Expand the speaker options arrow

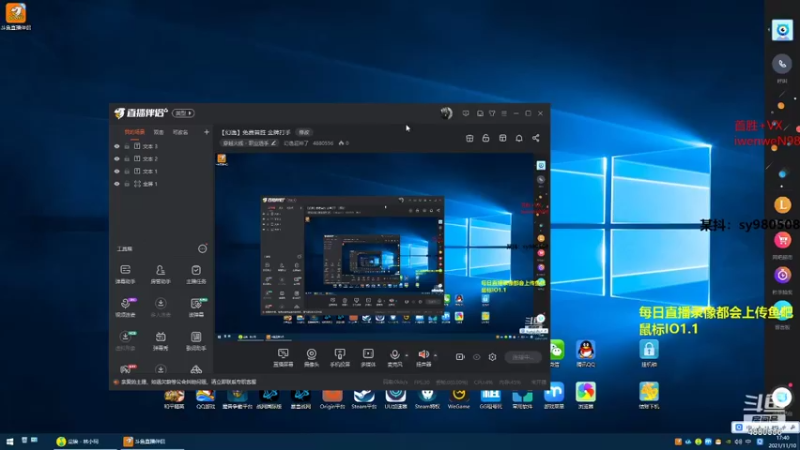[435, 355]
